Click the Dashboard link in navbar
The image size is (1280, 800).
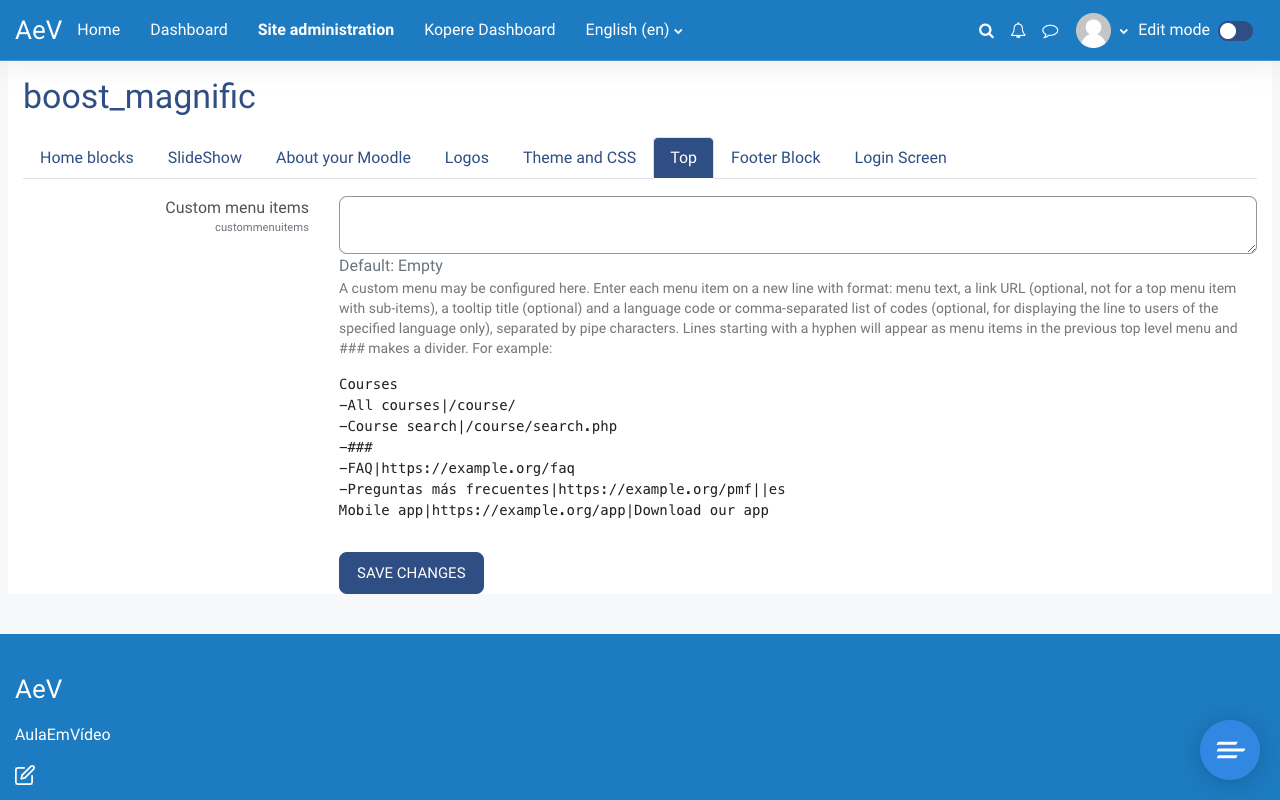189,30
